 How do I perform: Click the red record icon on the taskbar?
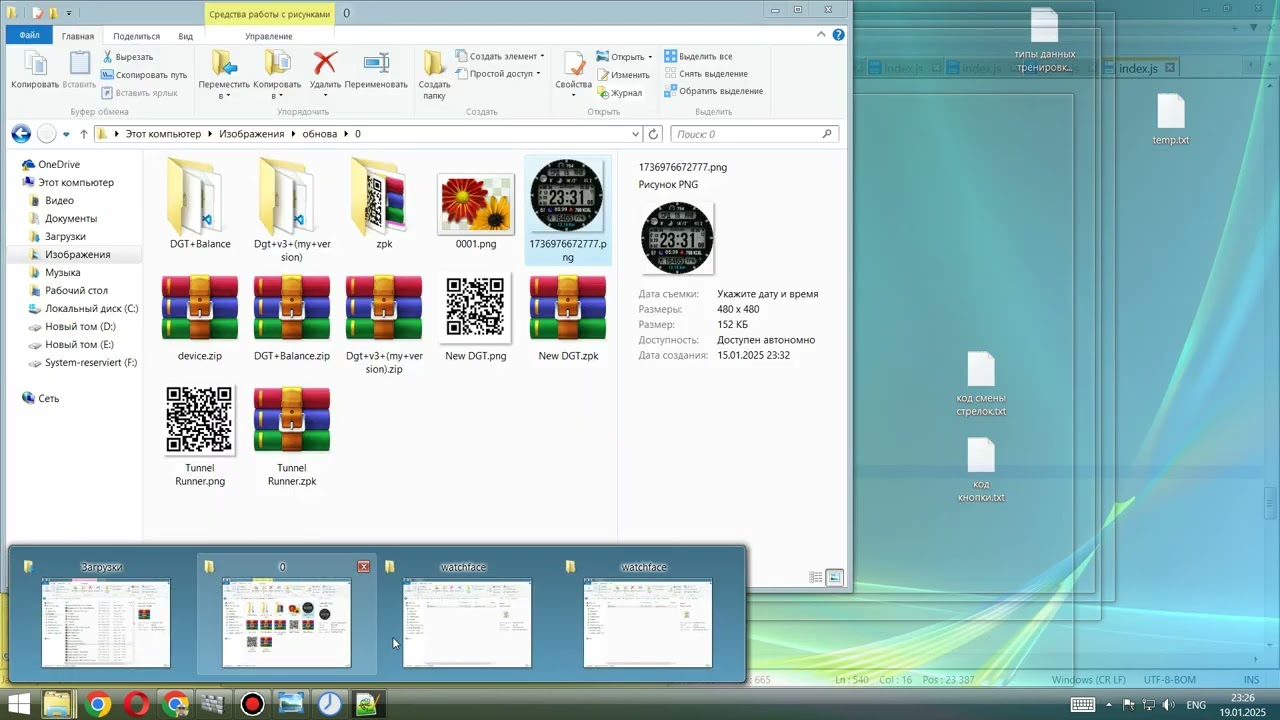(x=252, y=704)
